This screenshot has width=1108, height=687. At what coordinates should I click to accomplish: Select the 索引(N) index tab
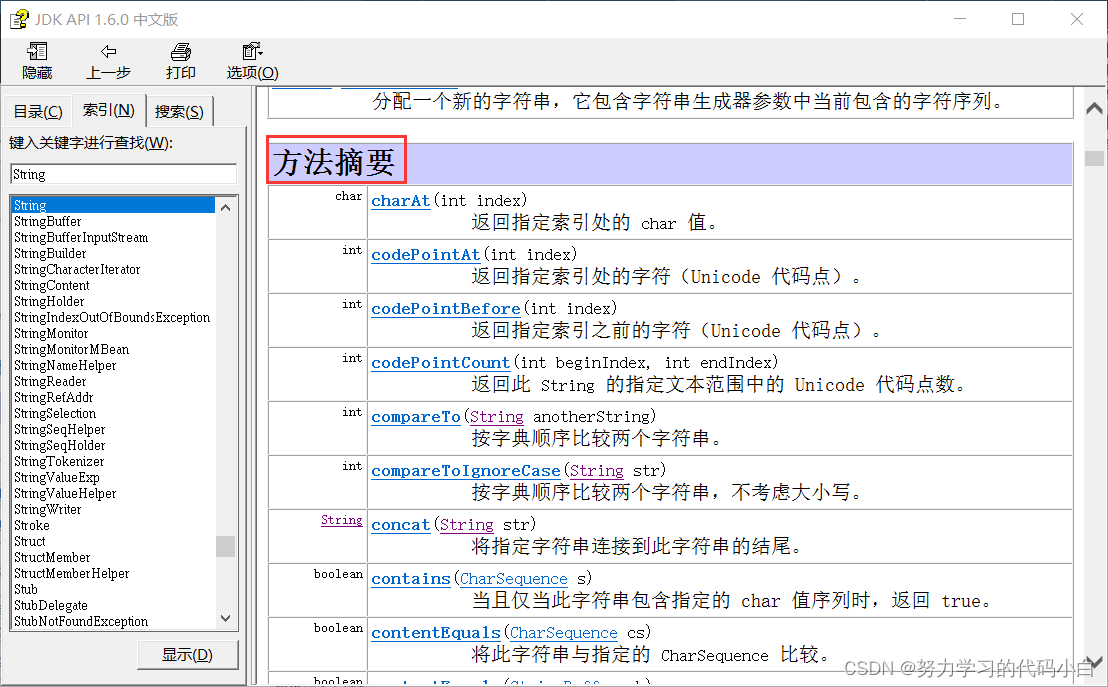(109, 110)
